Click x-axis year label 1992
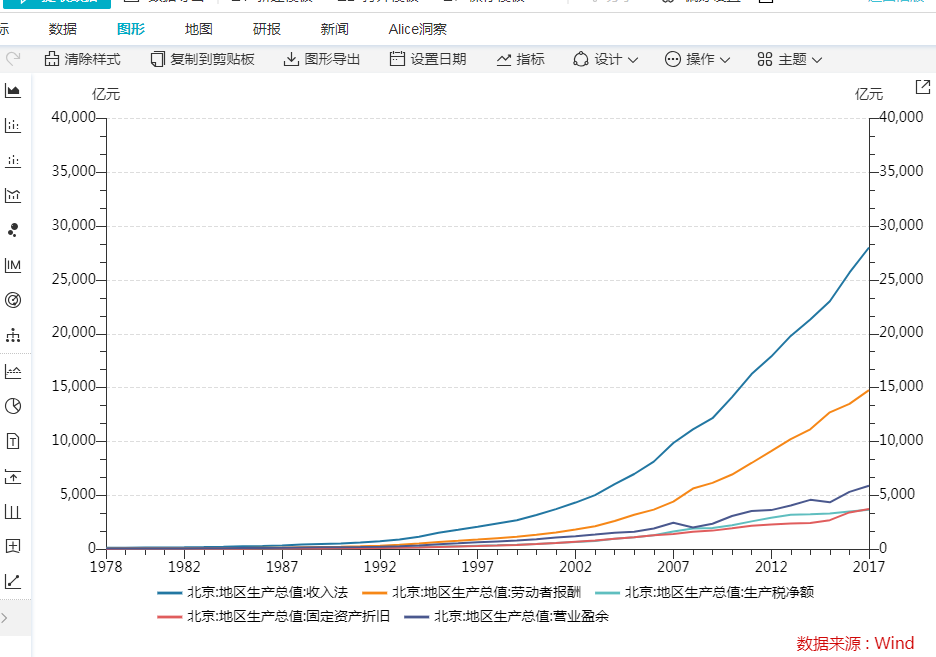The width and height of the screenshot is (936, 657). (x=380, y=566)
